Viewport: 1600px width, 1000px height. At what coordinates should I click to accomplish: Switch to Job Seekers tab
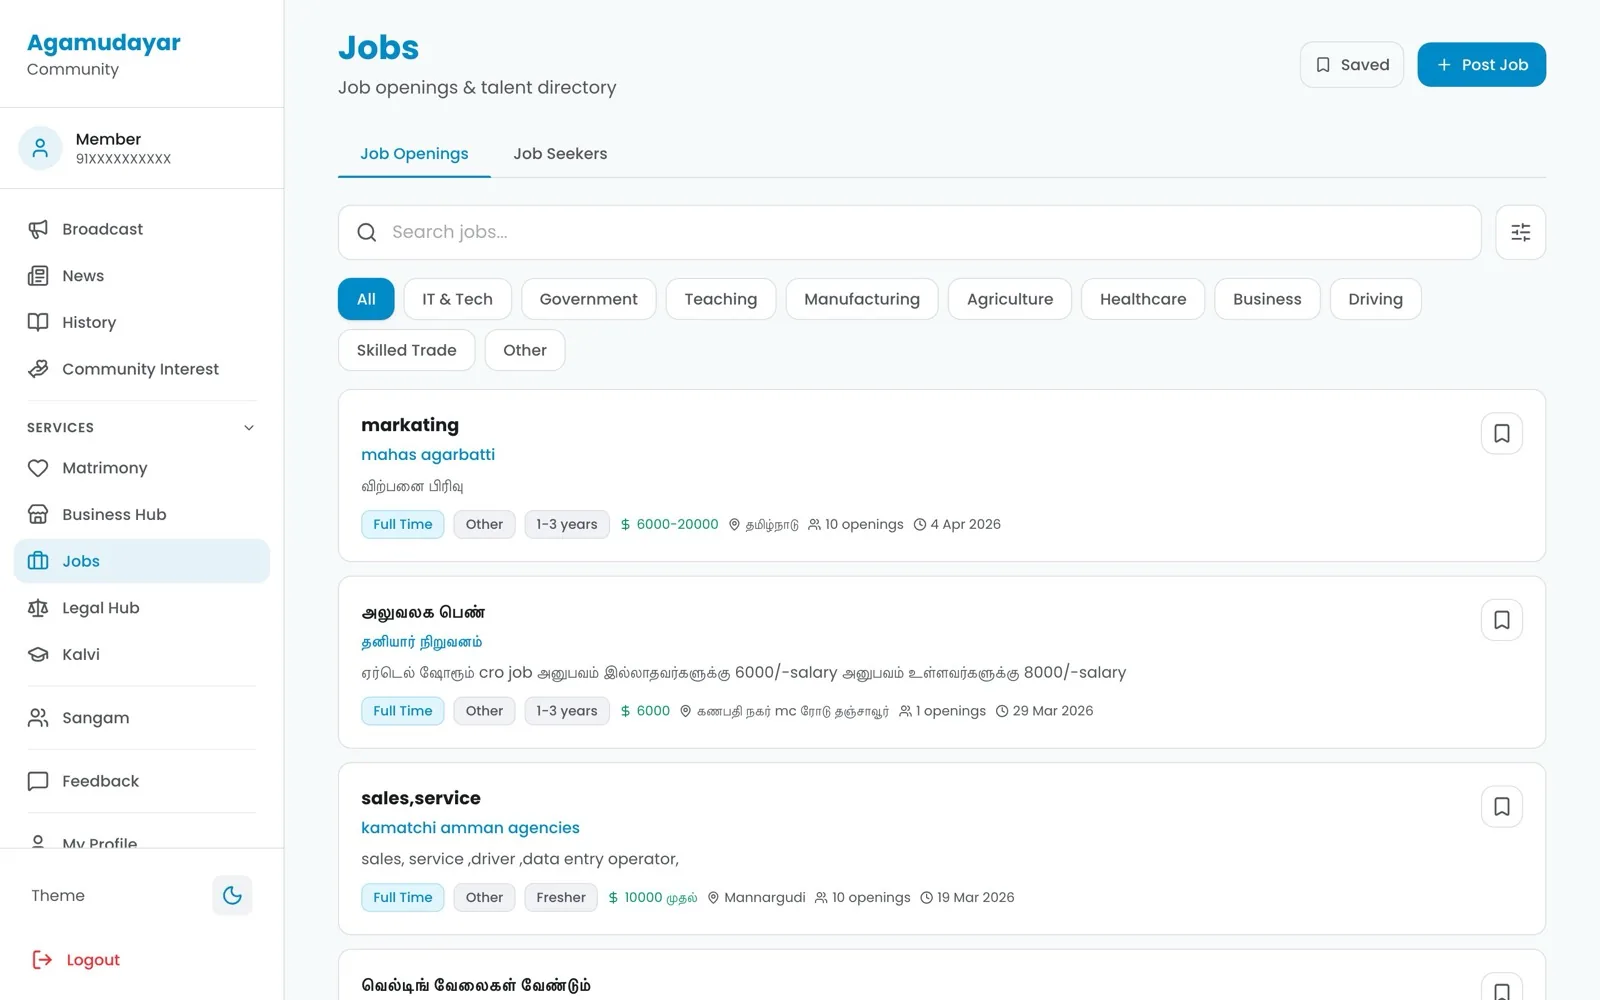click(x=560, y=154)
